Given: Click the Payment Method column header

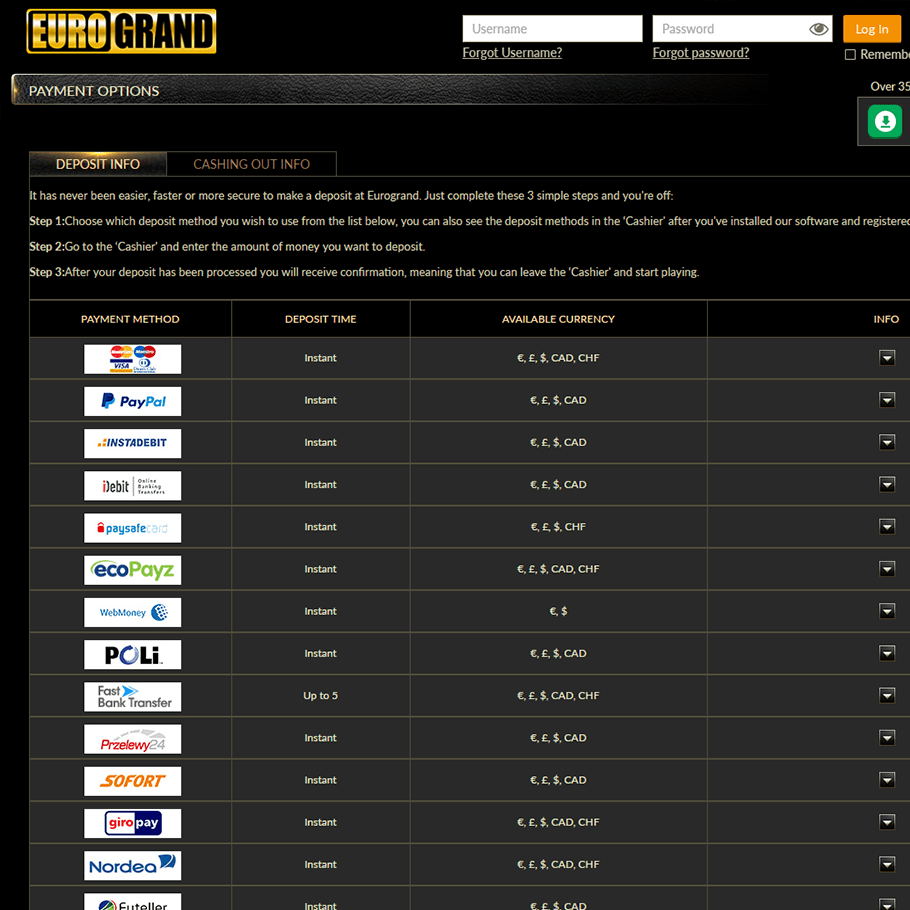Looking at the screenshot, I should [x=130, y=319].
